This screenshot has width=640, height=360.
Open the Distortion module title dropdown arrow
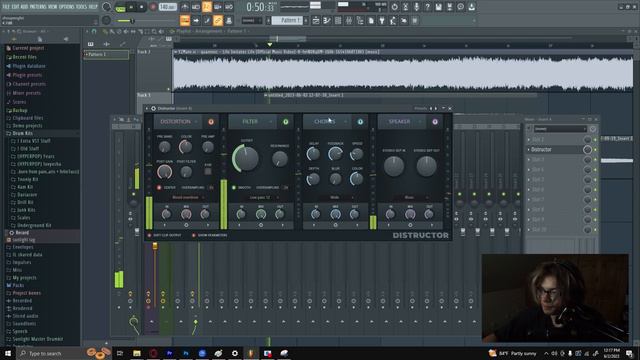(x=196, y=122)
